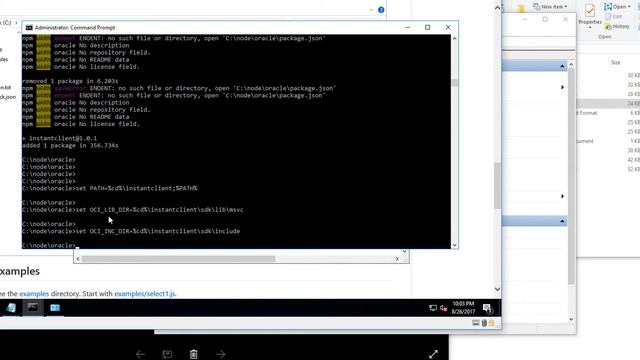Click the forward arrow in the bottom viewer bar
The image size is (640, 360).
220,354
